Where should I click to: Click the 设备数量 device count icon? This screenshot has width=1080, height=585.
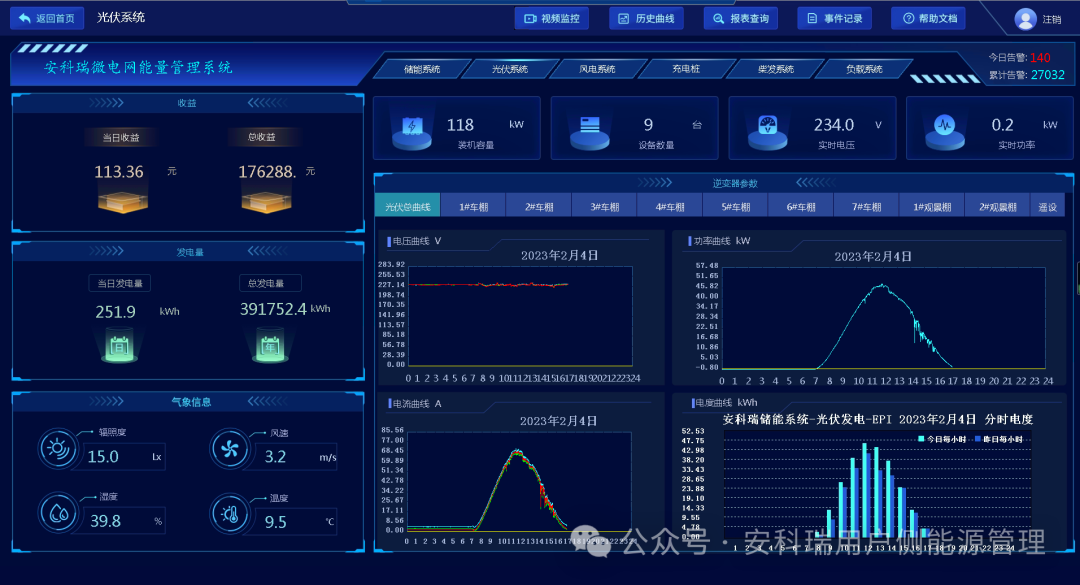pyautogui.click(x=590, y=130)
